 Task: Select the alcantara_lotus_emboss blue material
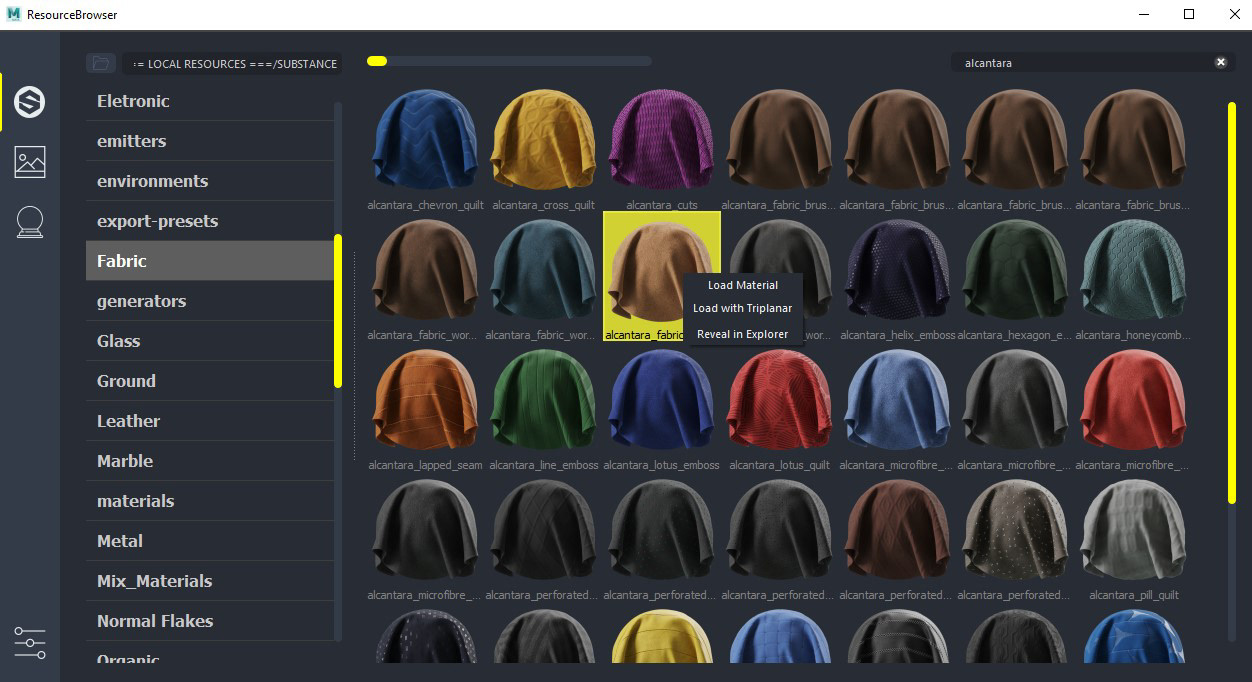(661, 401)
